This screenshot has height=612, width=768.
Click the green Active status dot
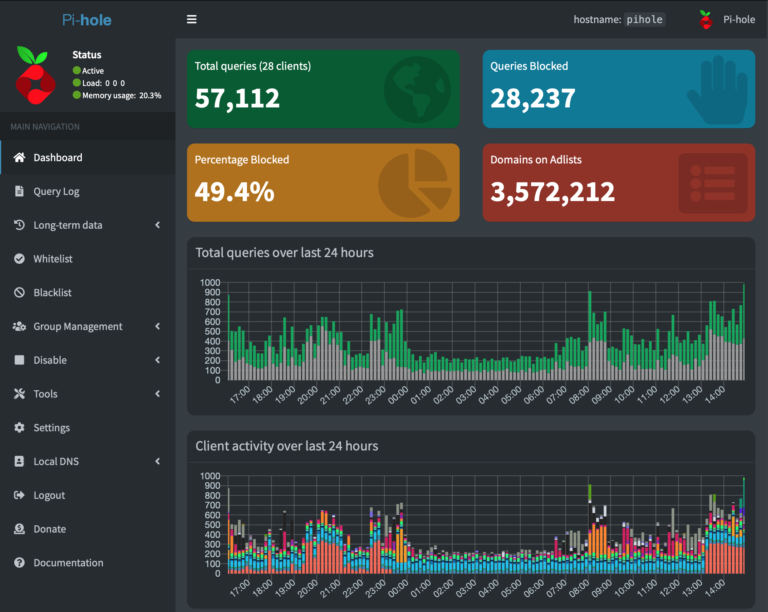(x=76, y=71)
